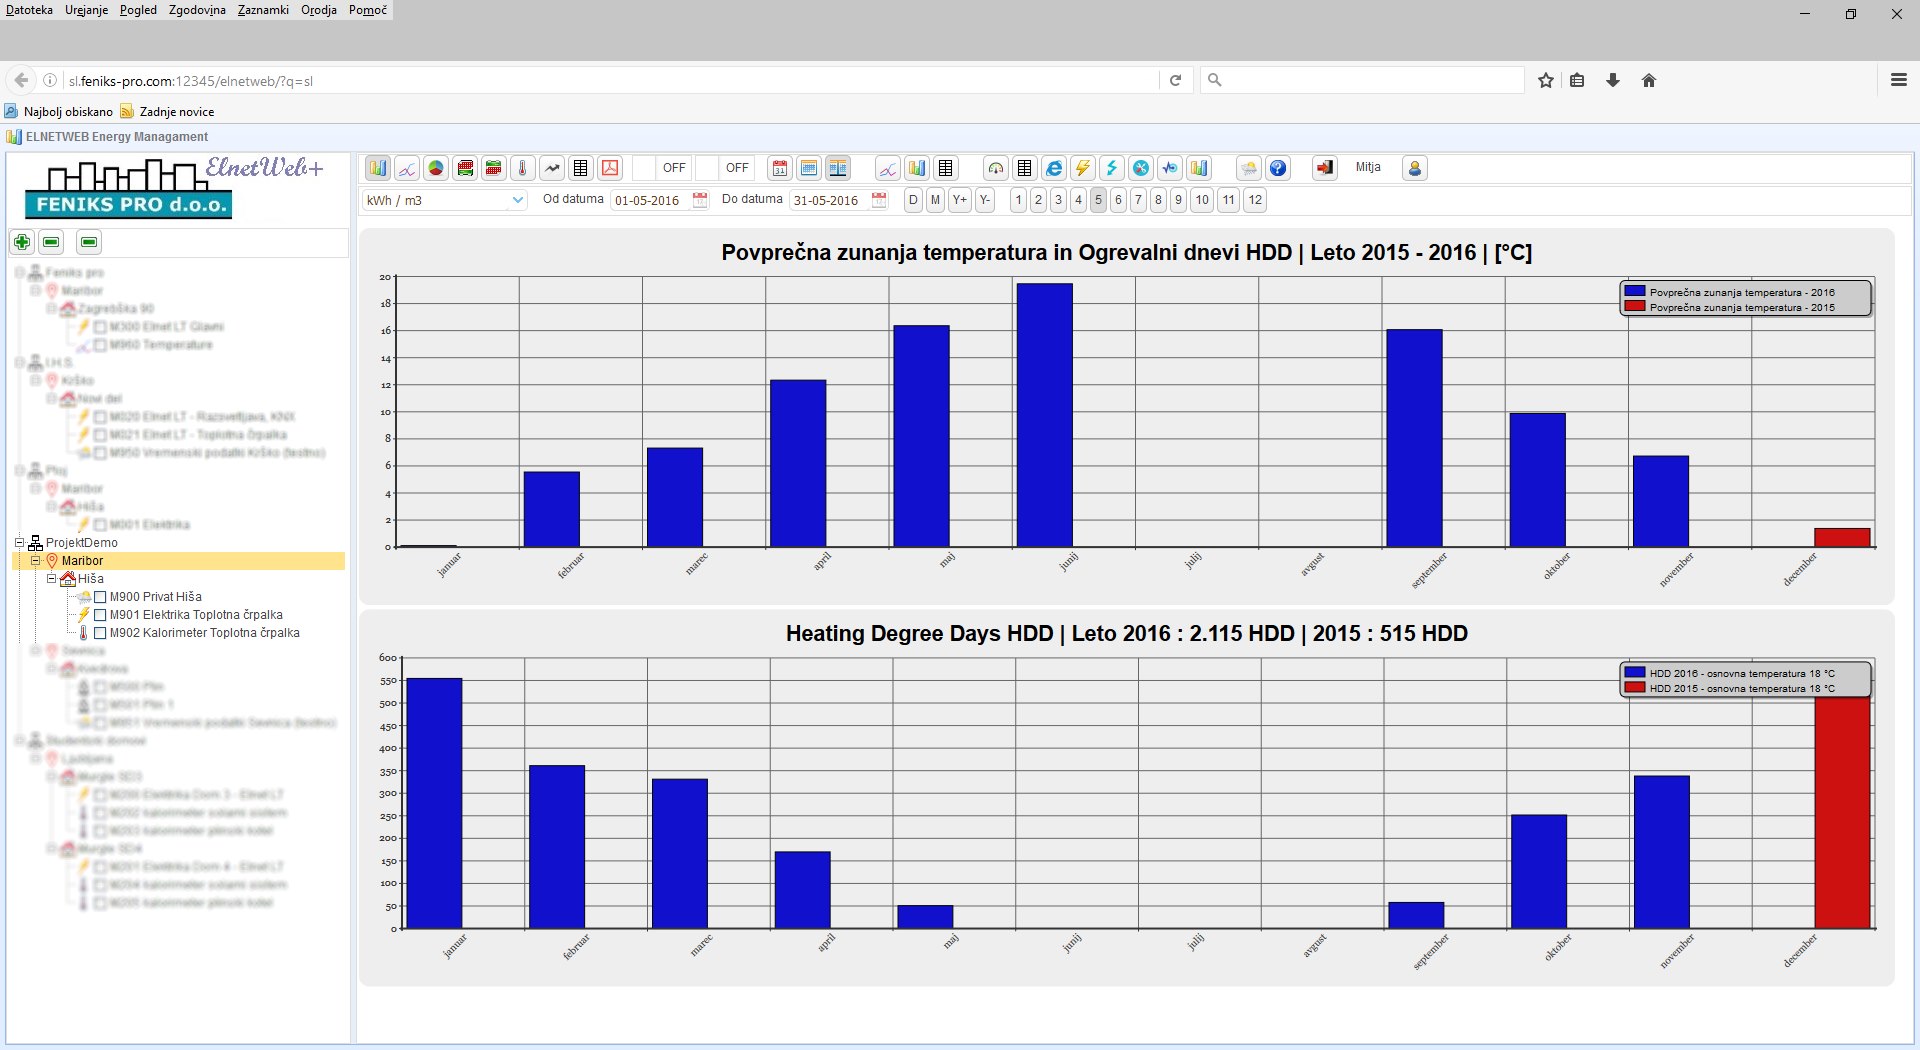1920x1050 pixels.
Task: Click the green plus expand-all button
Action: click(22, 242)
